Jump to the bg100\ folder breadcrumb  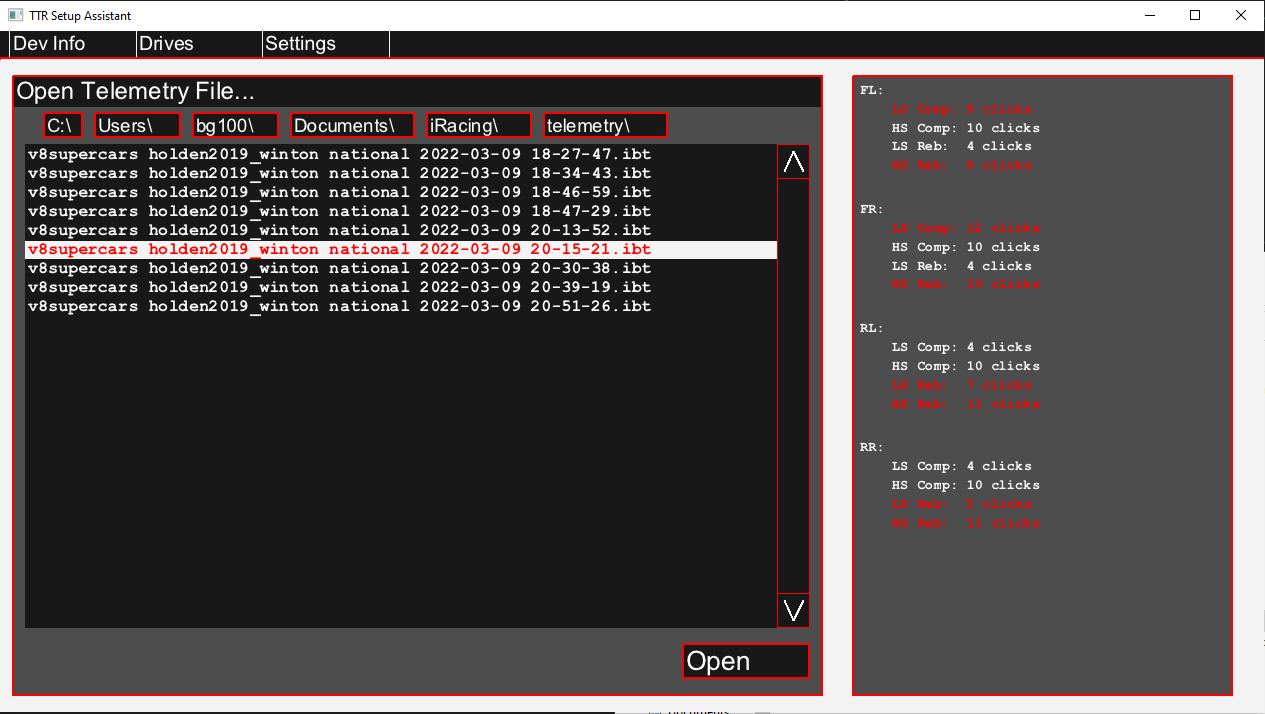pyautogui.click(x=235, y=125)
